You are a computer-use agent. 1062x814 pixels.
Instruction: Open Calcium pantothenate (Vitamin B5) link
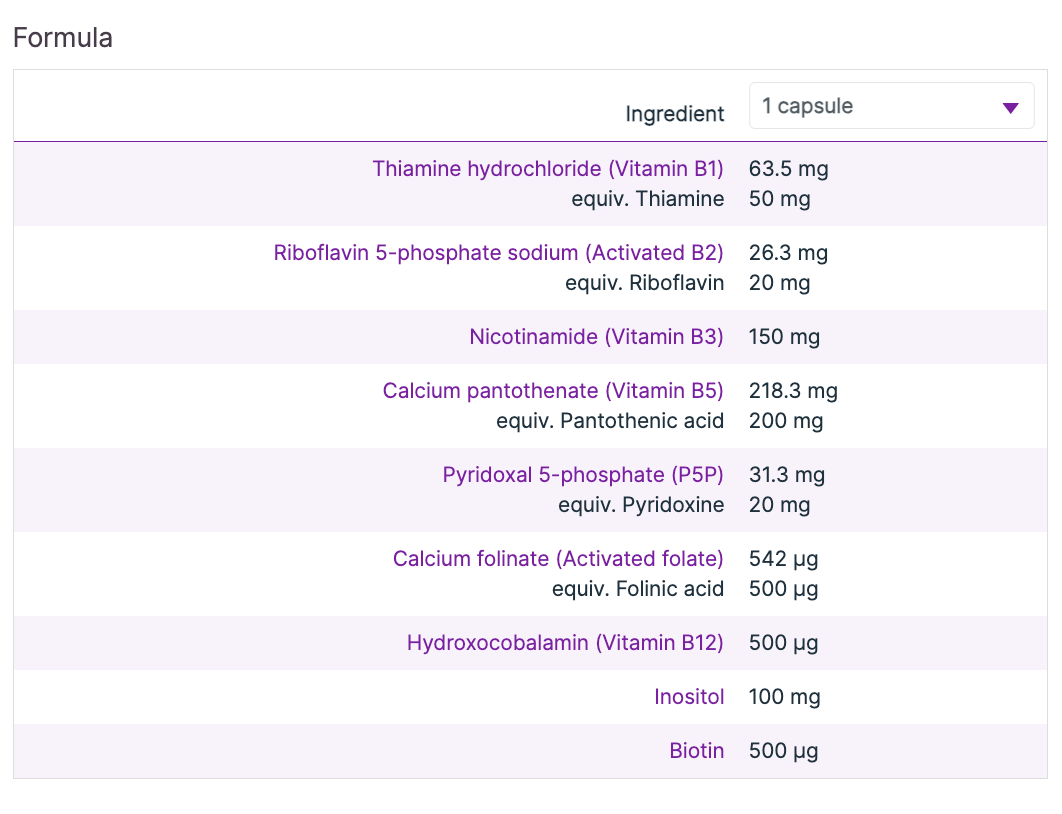[x=553, y=391]
